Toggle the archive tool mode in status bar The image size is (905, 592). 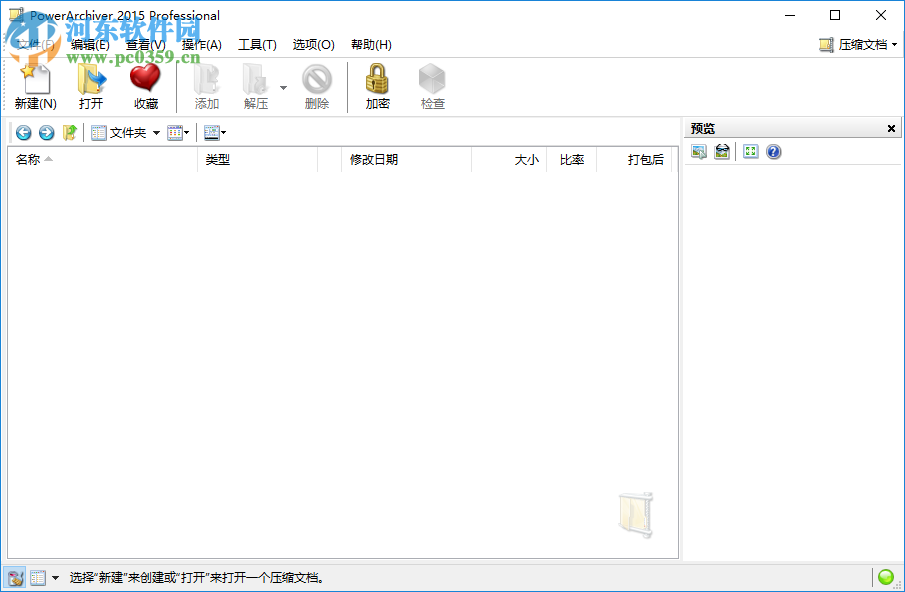14,577
